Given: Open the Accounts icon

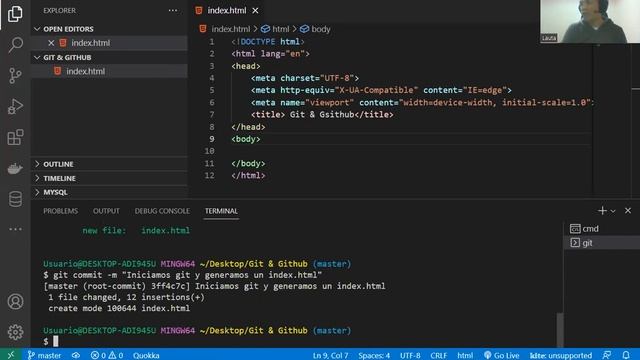Looking at the screenshot, I should [x=15, y=302].
